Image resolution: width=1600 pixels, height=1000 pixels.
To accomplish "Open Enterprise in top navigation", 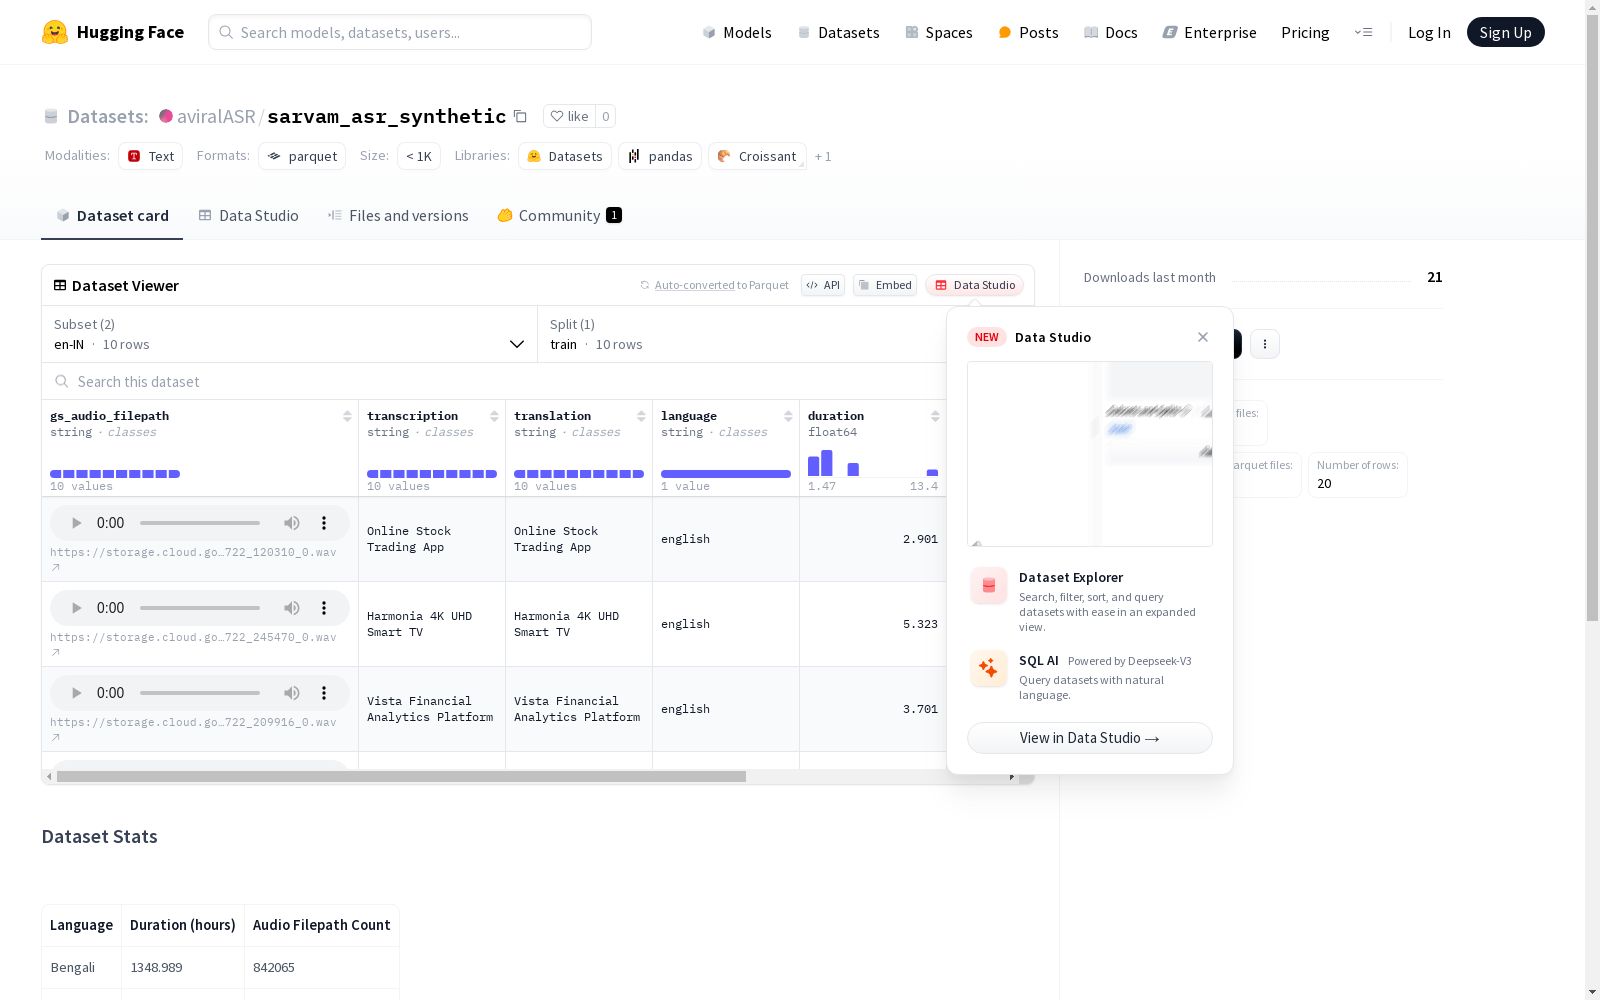I will (x=1209, y=32).
